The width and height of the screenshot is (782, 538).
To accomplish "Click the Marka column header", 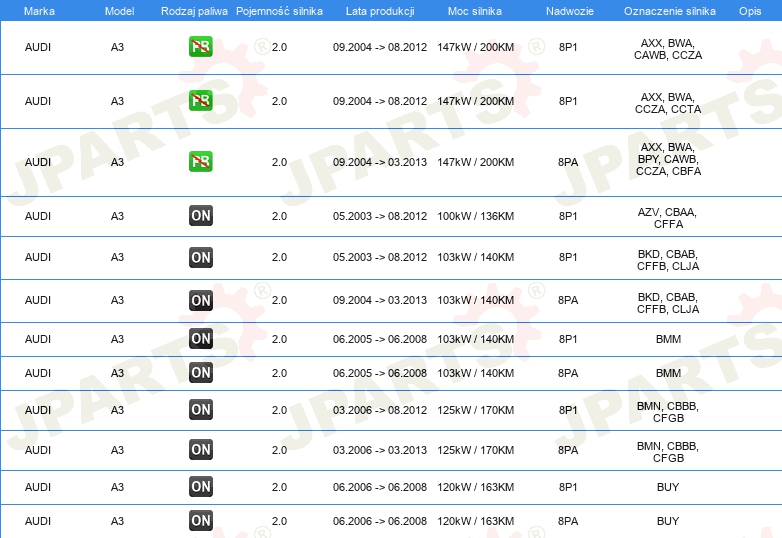I will pyautogui.click(x=39, y=10).
